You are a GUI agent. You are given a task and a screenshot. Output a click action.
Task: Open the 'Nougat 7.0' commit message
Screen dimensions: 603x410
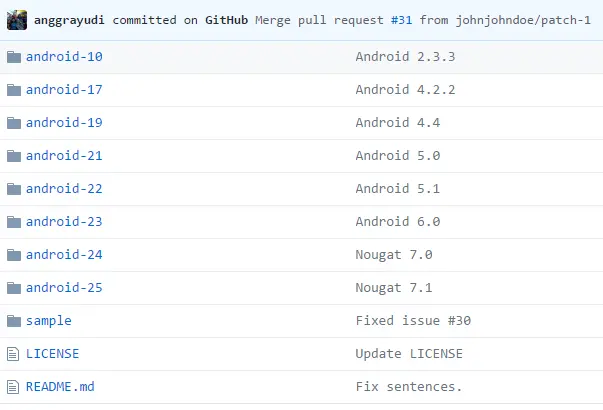(x=394, y=255)
